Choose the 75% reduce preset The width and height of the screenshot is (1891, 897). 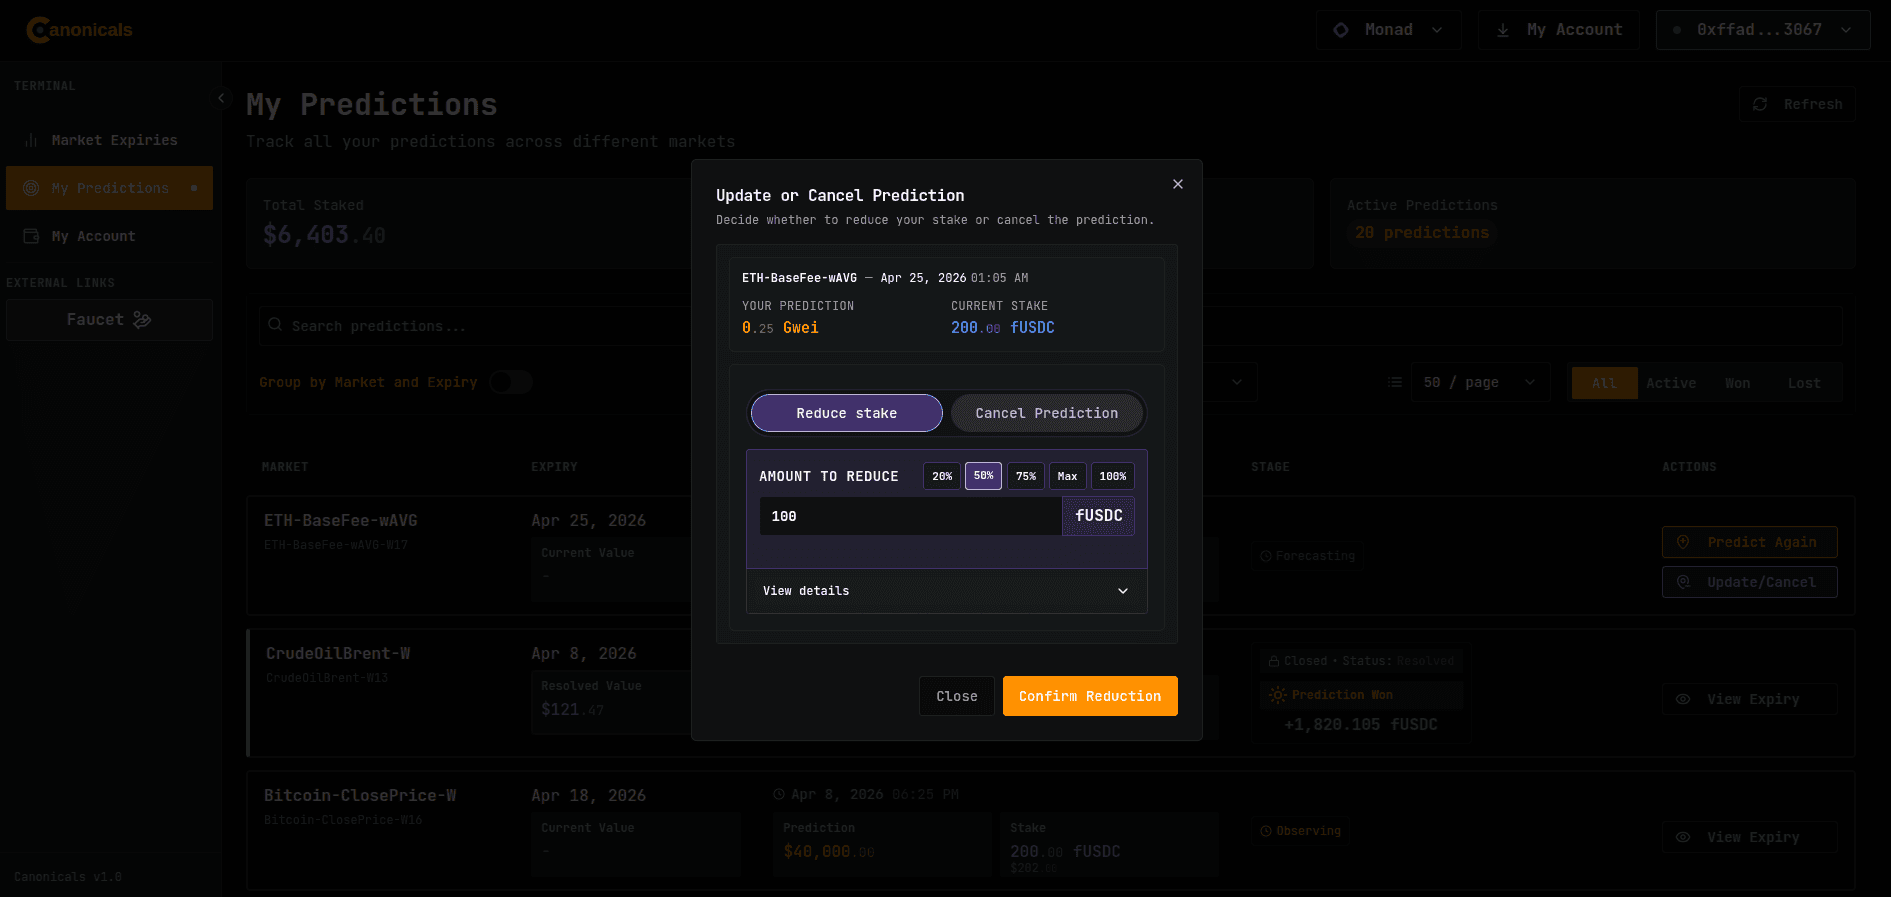point(1026,476)
